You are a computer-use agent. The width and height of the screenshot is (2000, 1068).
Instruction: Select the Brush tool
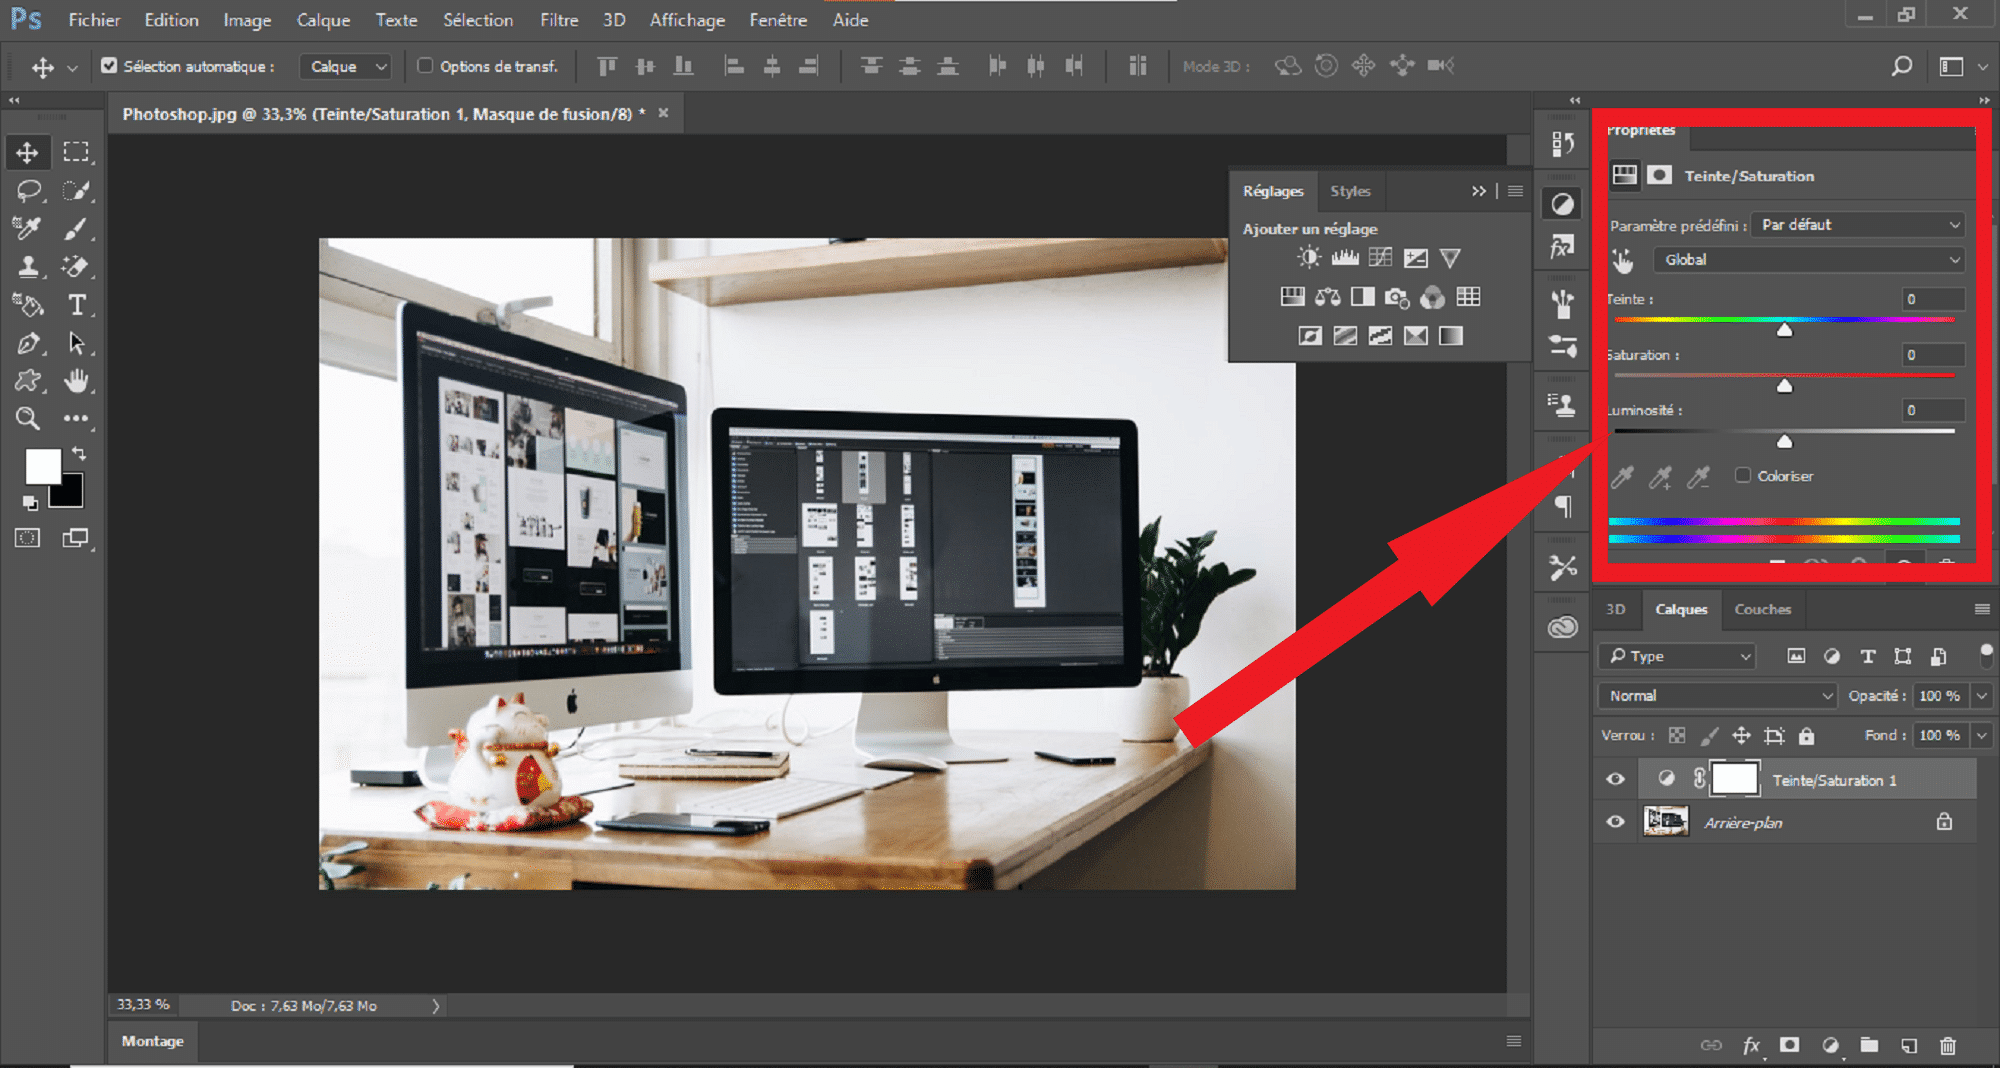(x=76, y=228)
